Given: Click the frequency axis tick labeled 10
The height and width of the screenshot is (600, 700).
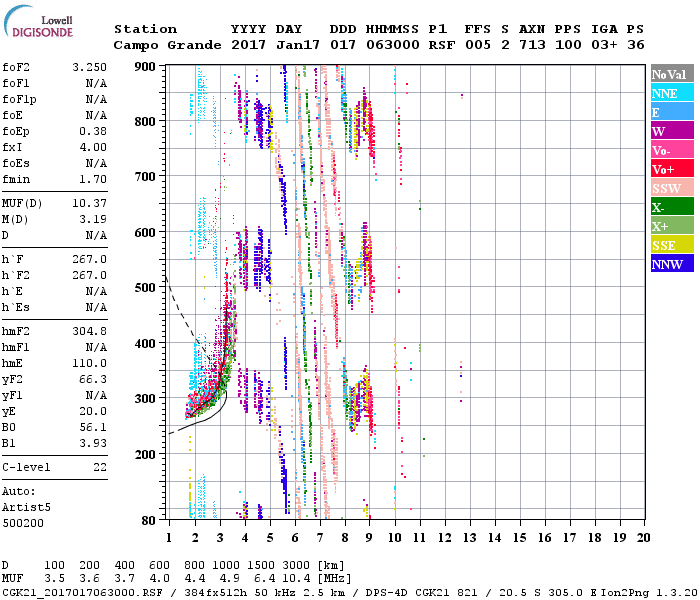Looking at the screenshot, I should [395, 537].
